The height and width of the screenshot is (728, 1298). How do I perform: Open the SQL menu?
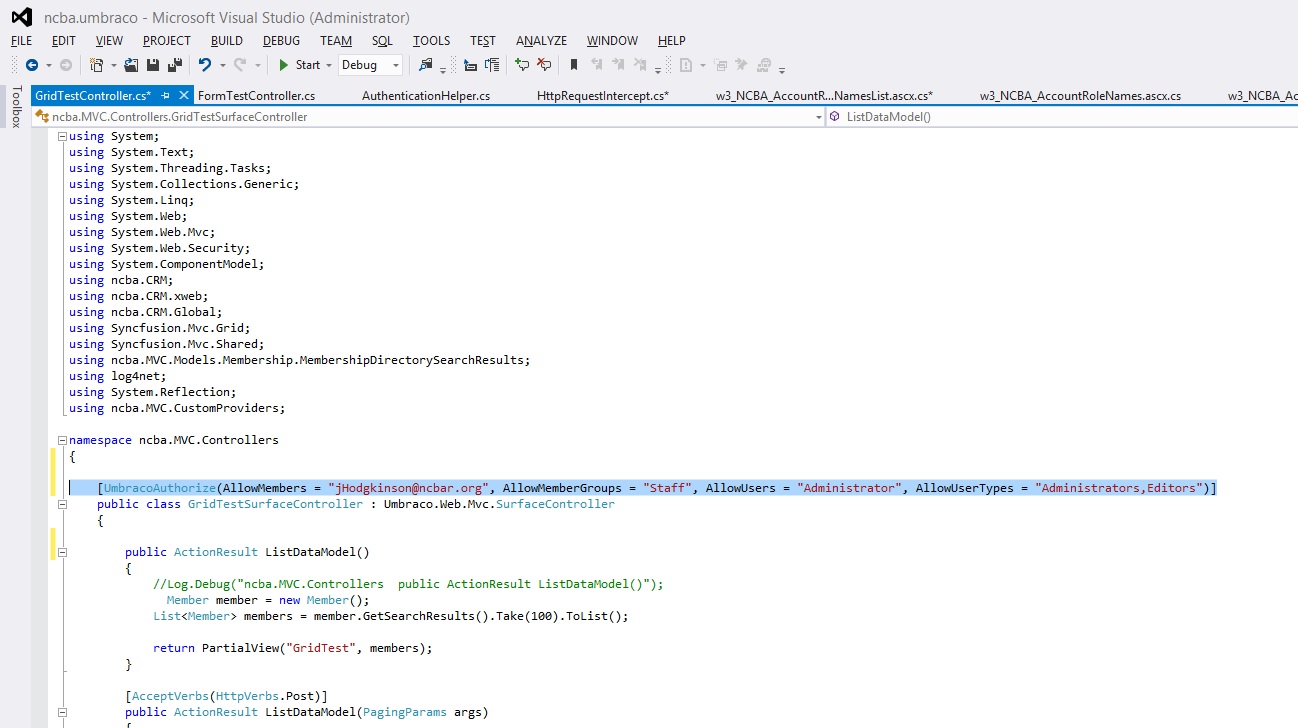coord(382,41)
